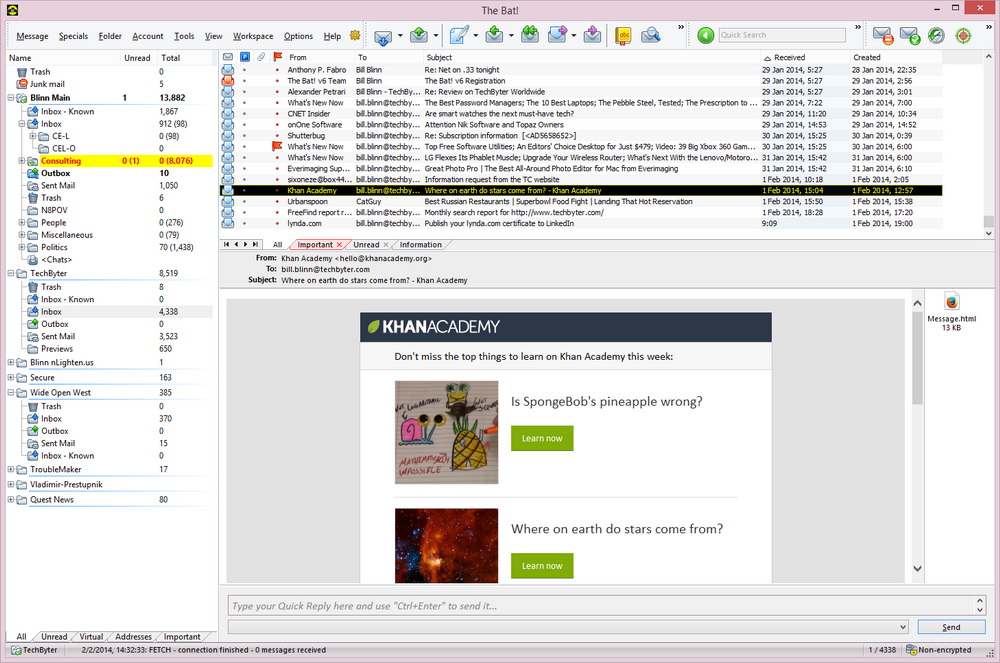1000x663 pixels.
Task: Open dropdown arrow next to Reply icon
Action: [x=511, y=36]
